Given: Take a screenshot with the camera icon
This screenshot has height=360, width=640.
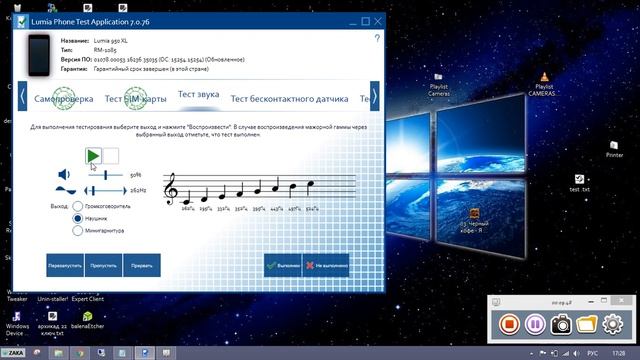Looking at the screenshot, I should tap(561, 324).
